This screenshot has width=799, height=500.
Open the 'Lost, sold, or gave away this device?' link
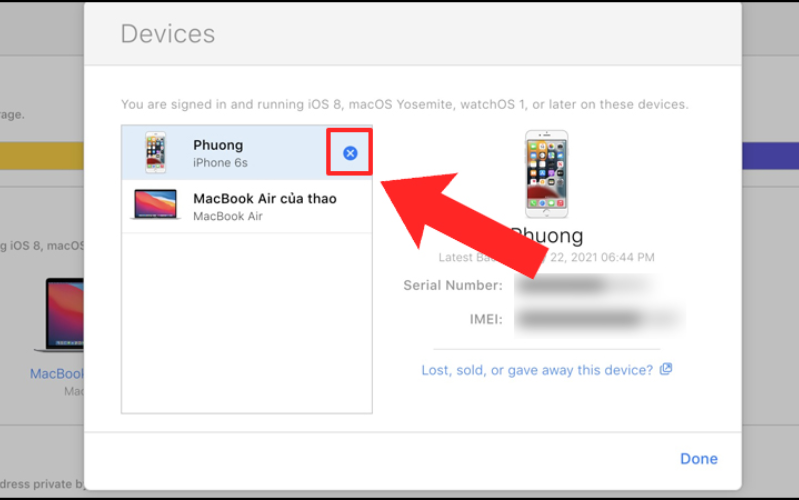(537, 370)
